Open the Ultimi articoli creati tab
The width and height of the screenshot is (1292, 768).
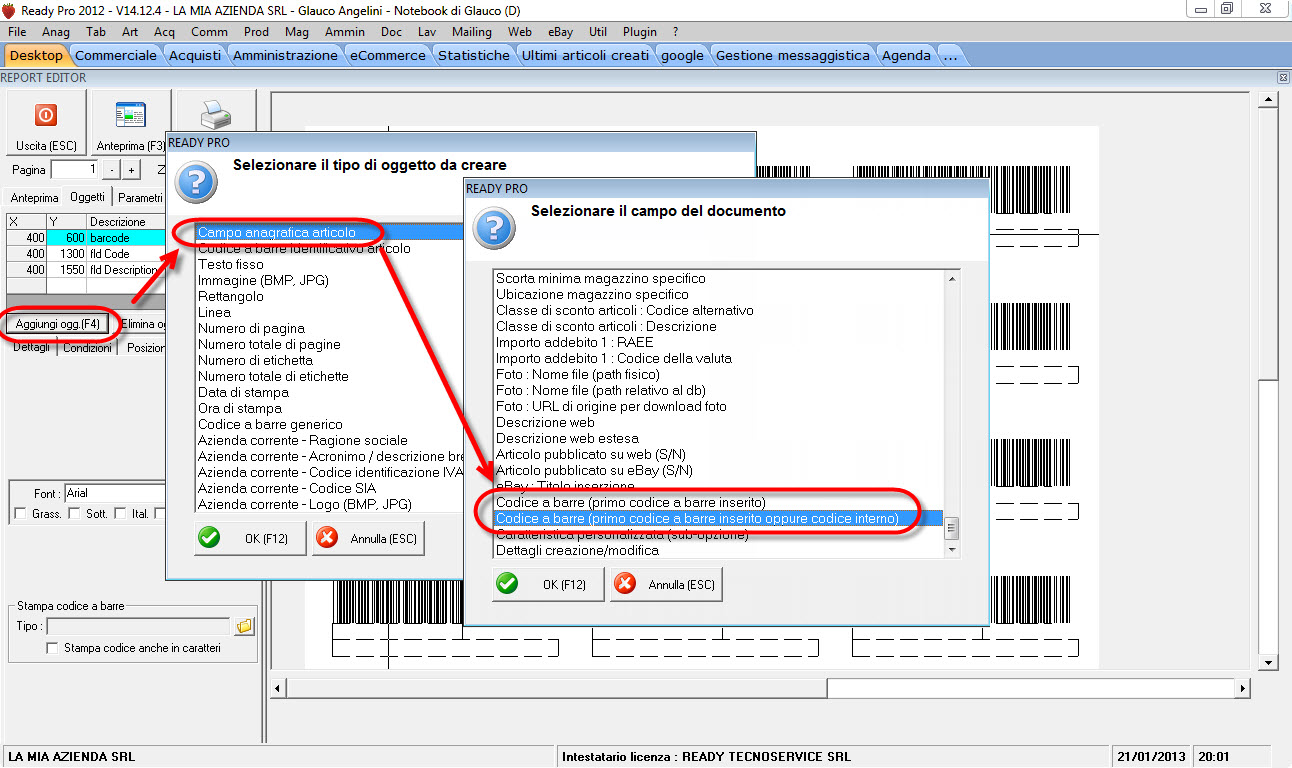[x=585, y=55]
